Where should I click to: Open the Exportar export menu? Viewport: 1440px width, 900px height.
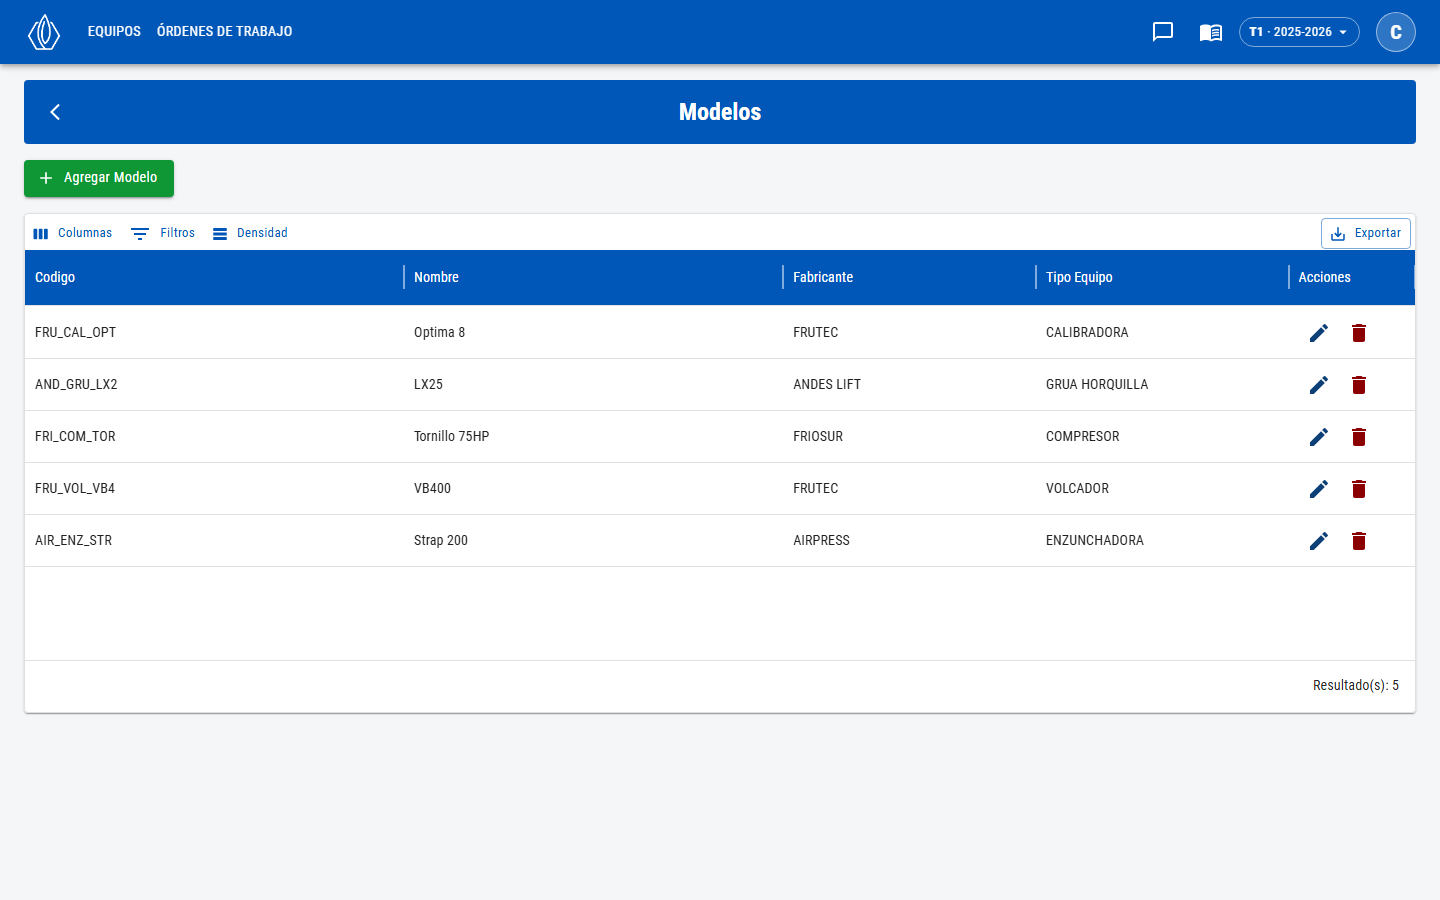pos(1366,233)
